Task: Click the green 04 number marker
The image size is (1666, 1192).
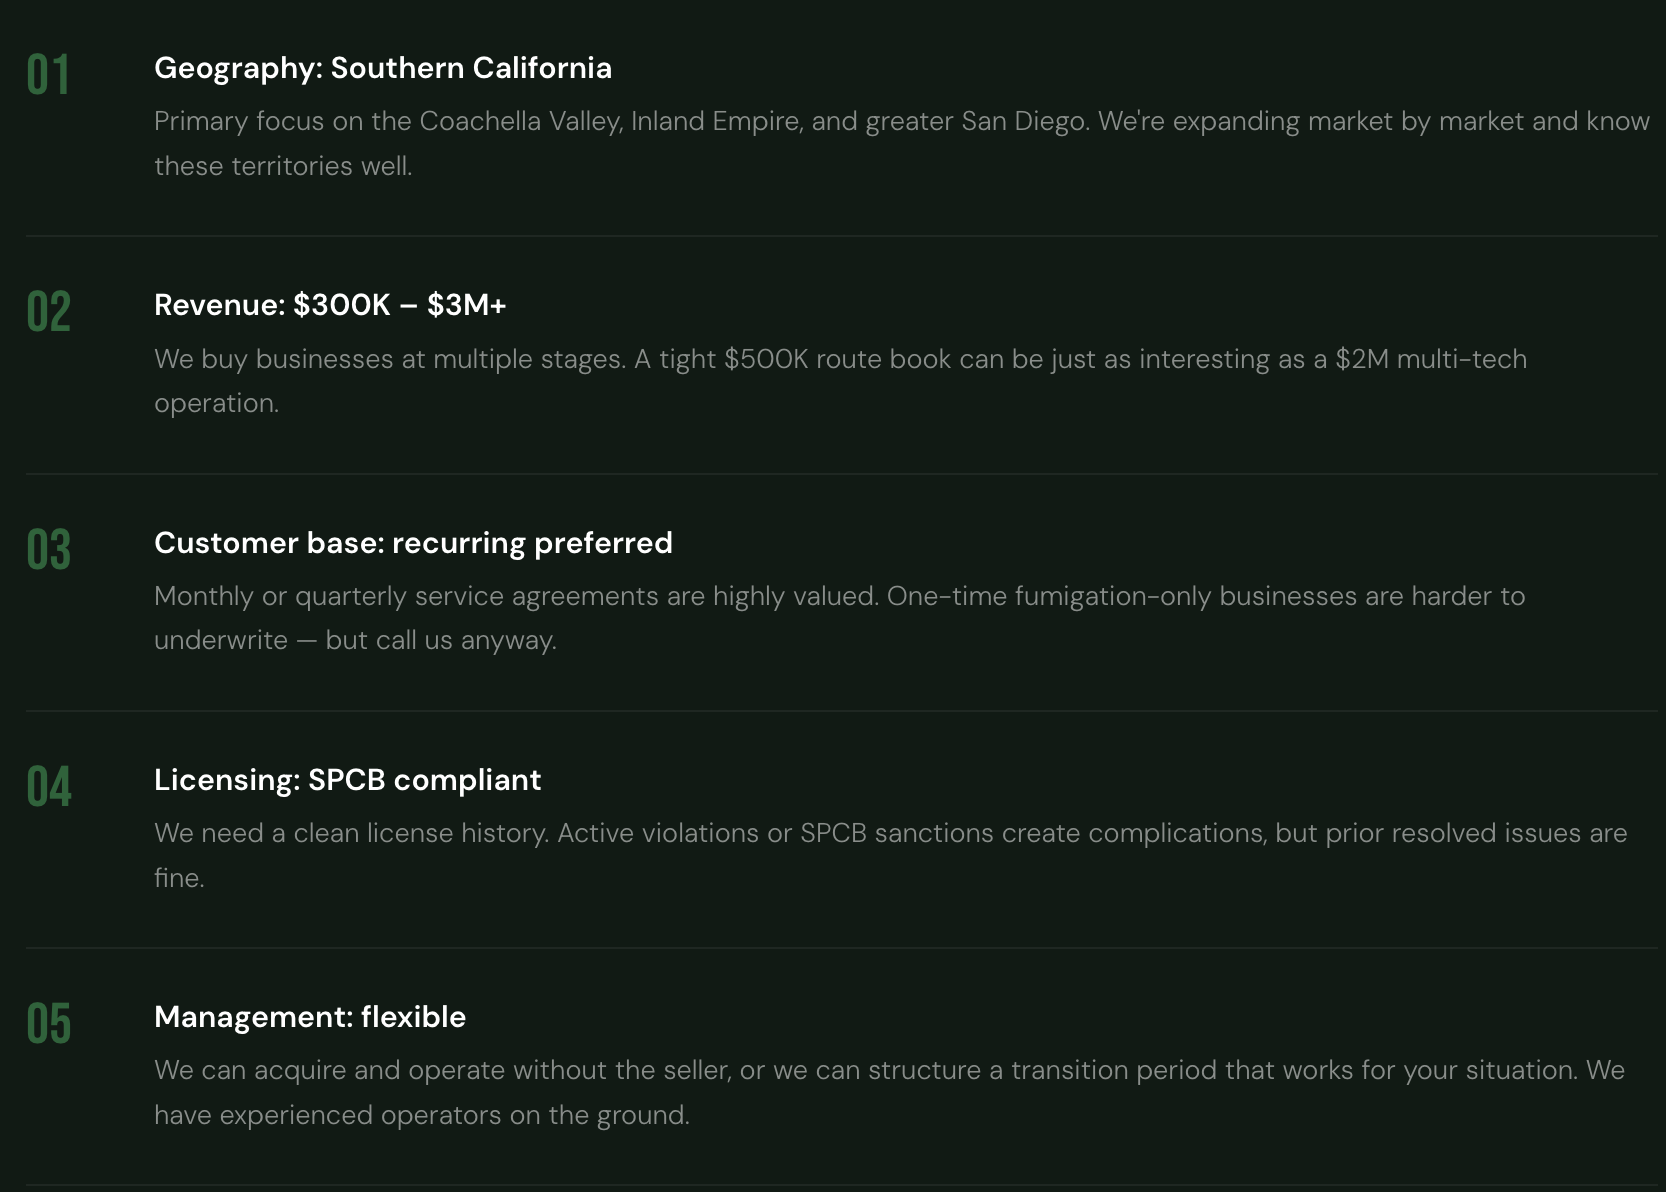Action: coord(48,787)
